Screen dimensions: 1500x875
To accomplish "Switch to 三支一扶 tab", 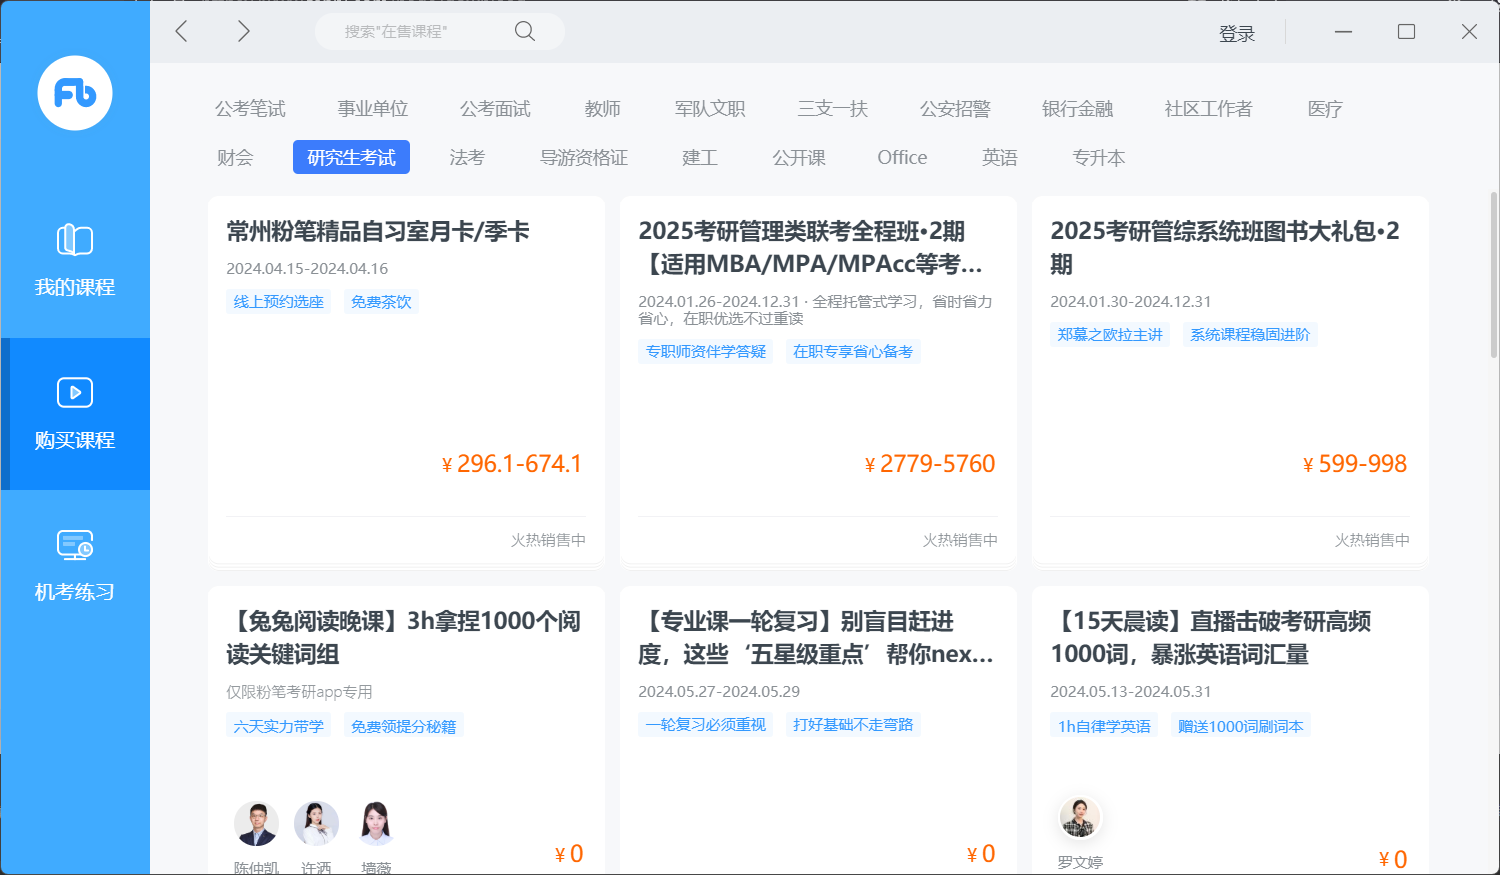I will tap(833, 109).
